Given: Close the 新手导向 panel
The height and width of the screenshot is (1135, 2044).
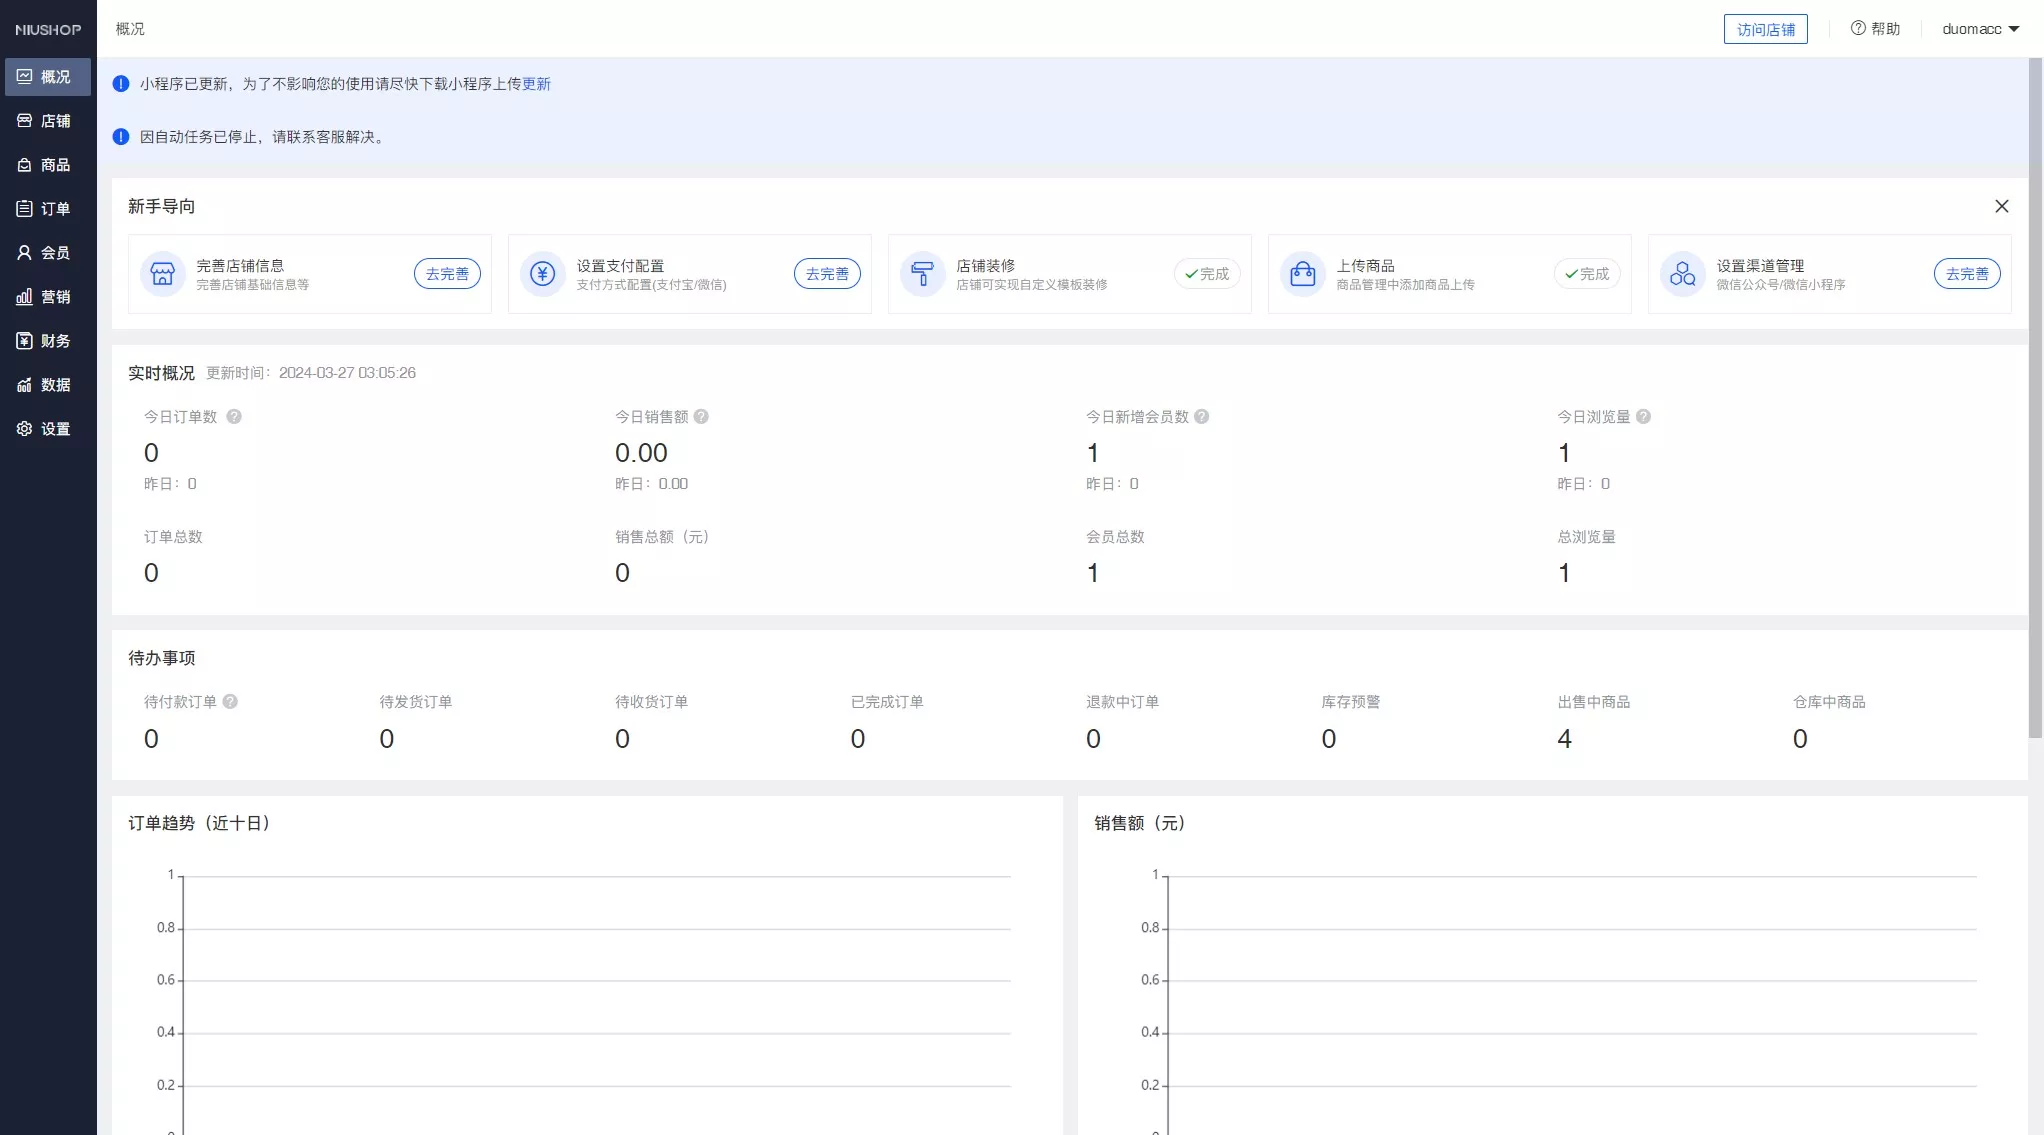Looking at the screenshot, I should pos(2001,206).
